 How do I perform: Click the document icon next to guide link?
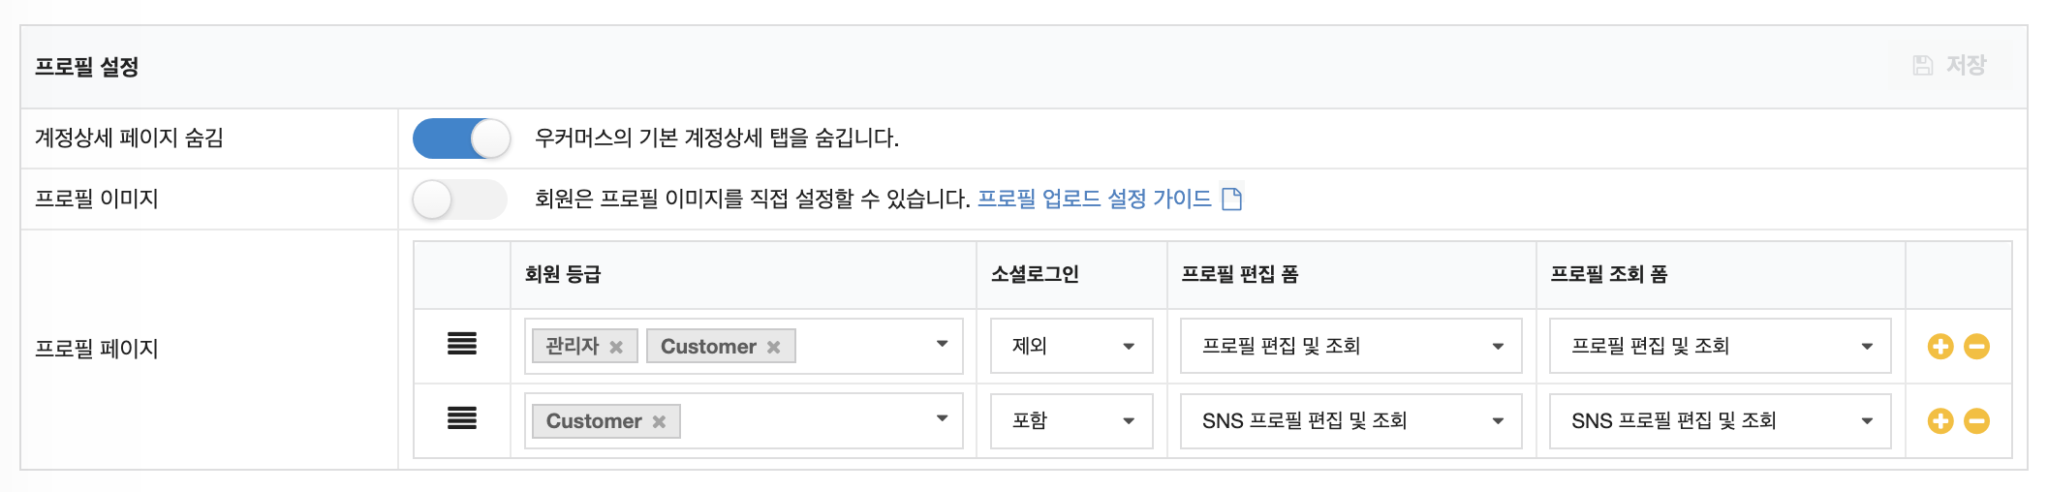tap(1232, 199)
